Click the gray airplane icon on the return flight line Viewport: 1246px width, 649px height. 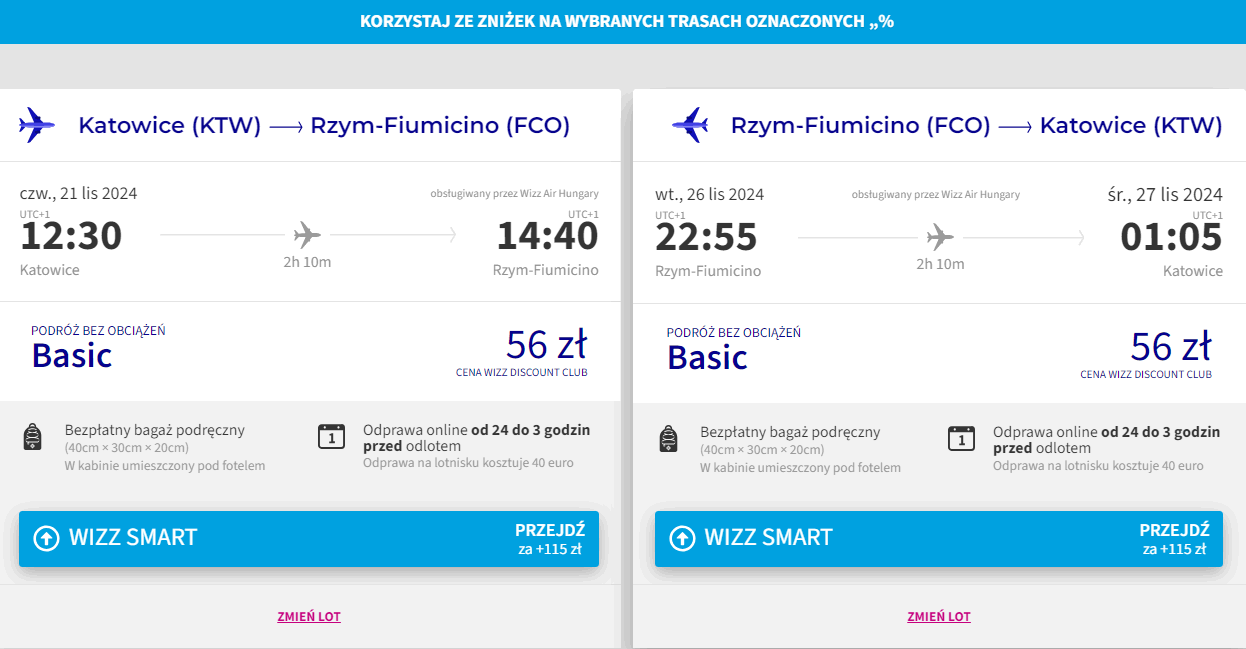(x=941, y=237)
